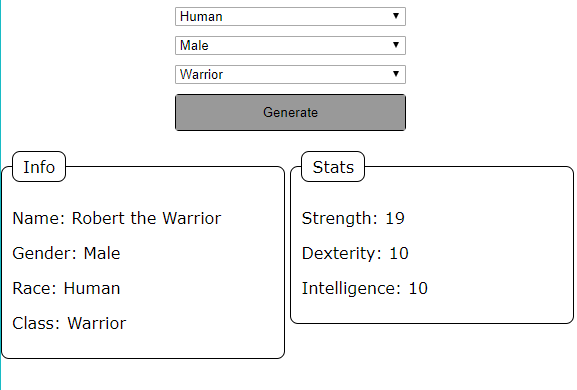
Task: Click the Race: Human line
Action: [66, 288]
